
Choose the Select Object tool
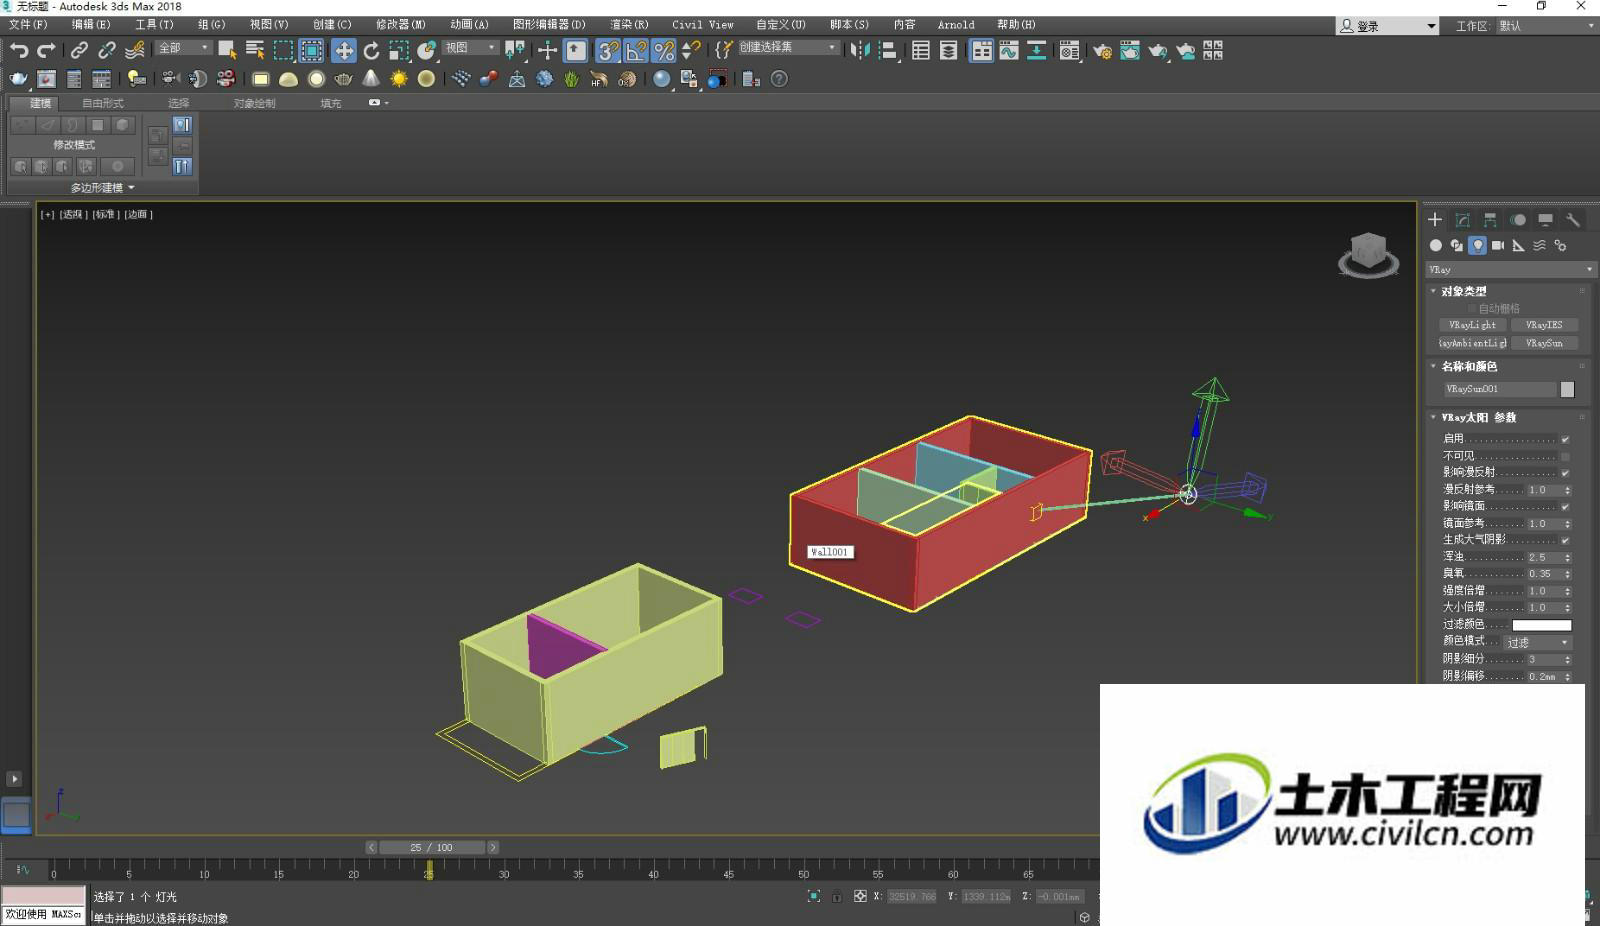pos(227,50)
